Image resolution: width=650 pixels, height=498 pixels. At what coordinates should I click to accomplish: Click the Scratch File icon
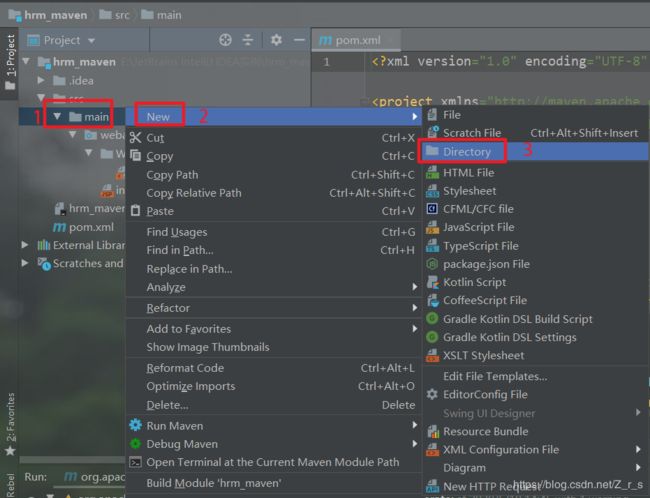point(433,132)
